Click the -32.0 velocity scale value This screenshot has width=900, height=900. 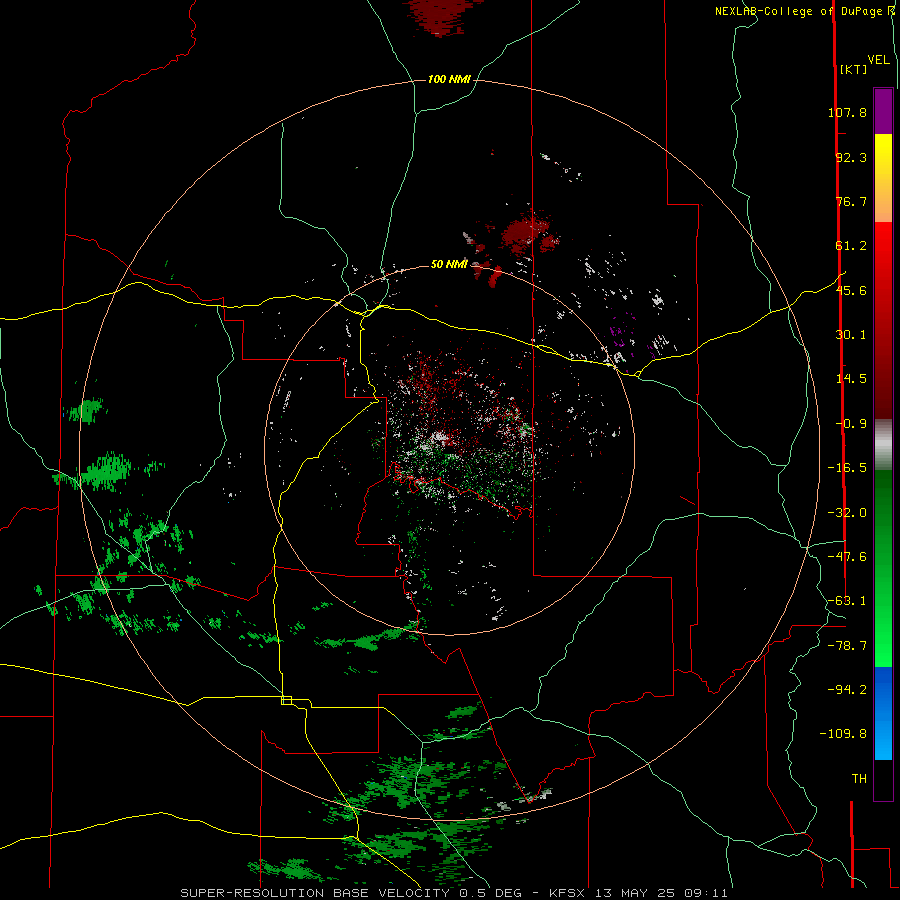point(847,513)
